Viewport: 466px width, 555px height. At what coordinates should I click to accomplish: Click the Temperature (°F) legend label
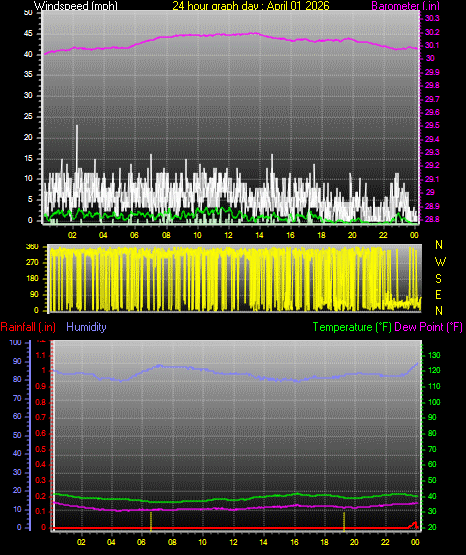point(352,327)
